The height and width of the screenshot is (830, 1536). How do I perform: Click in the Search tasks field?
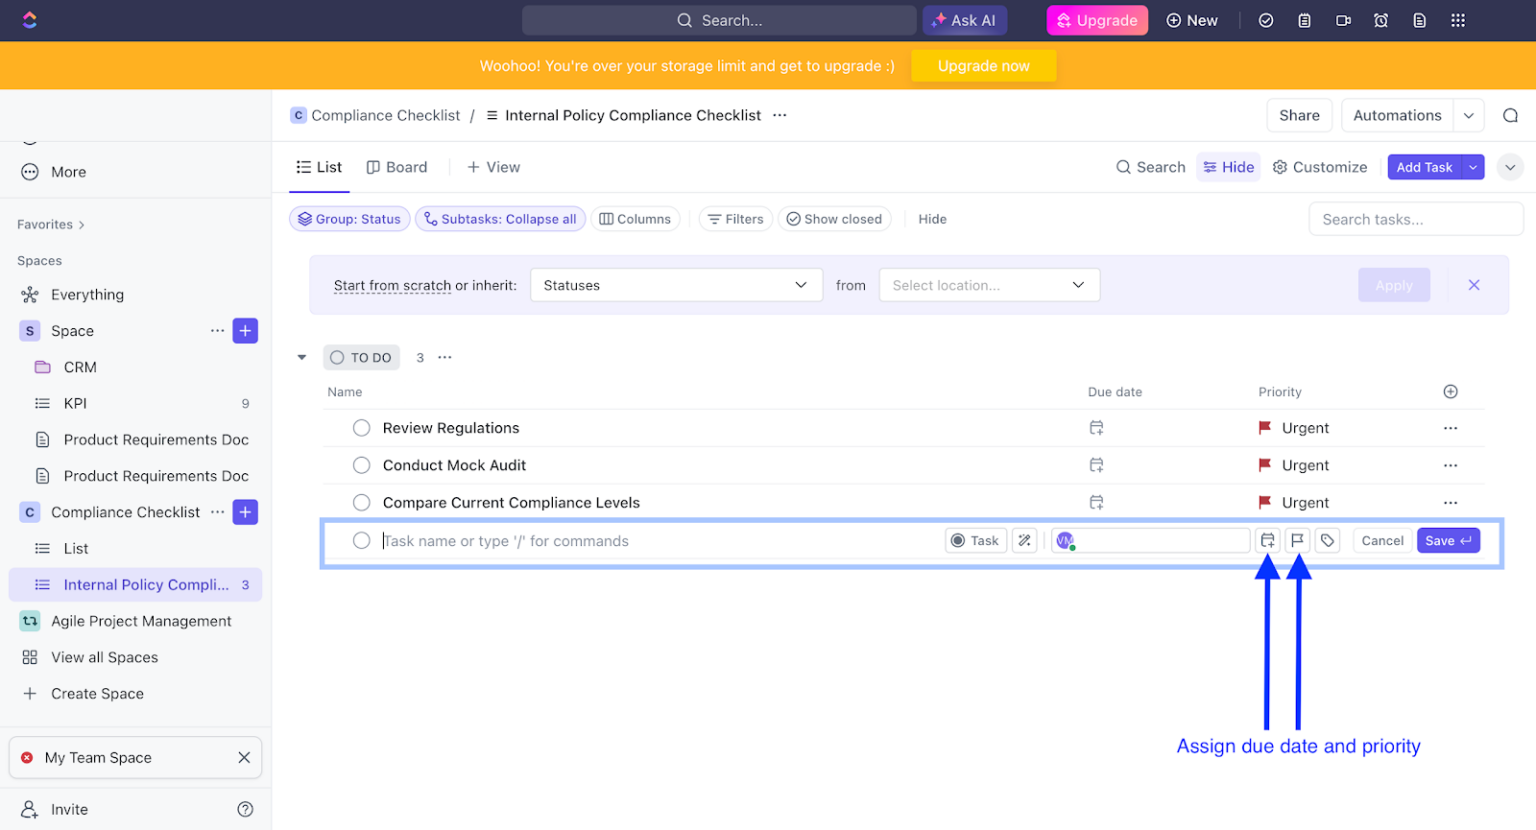coord(1414,219)
